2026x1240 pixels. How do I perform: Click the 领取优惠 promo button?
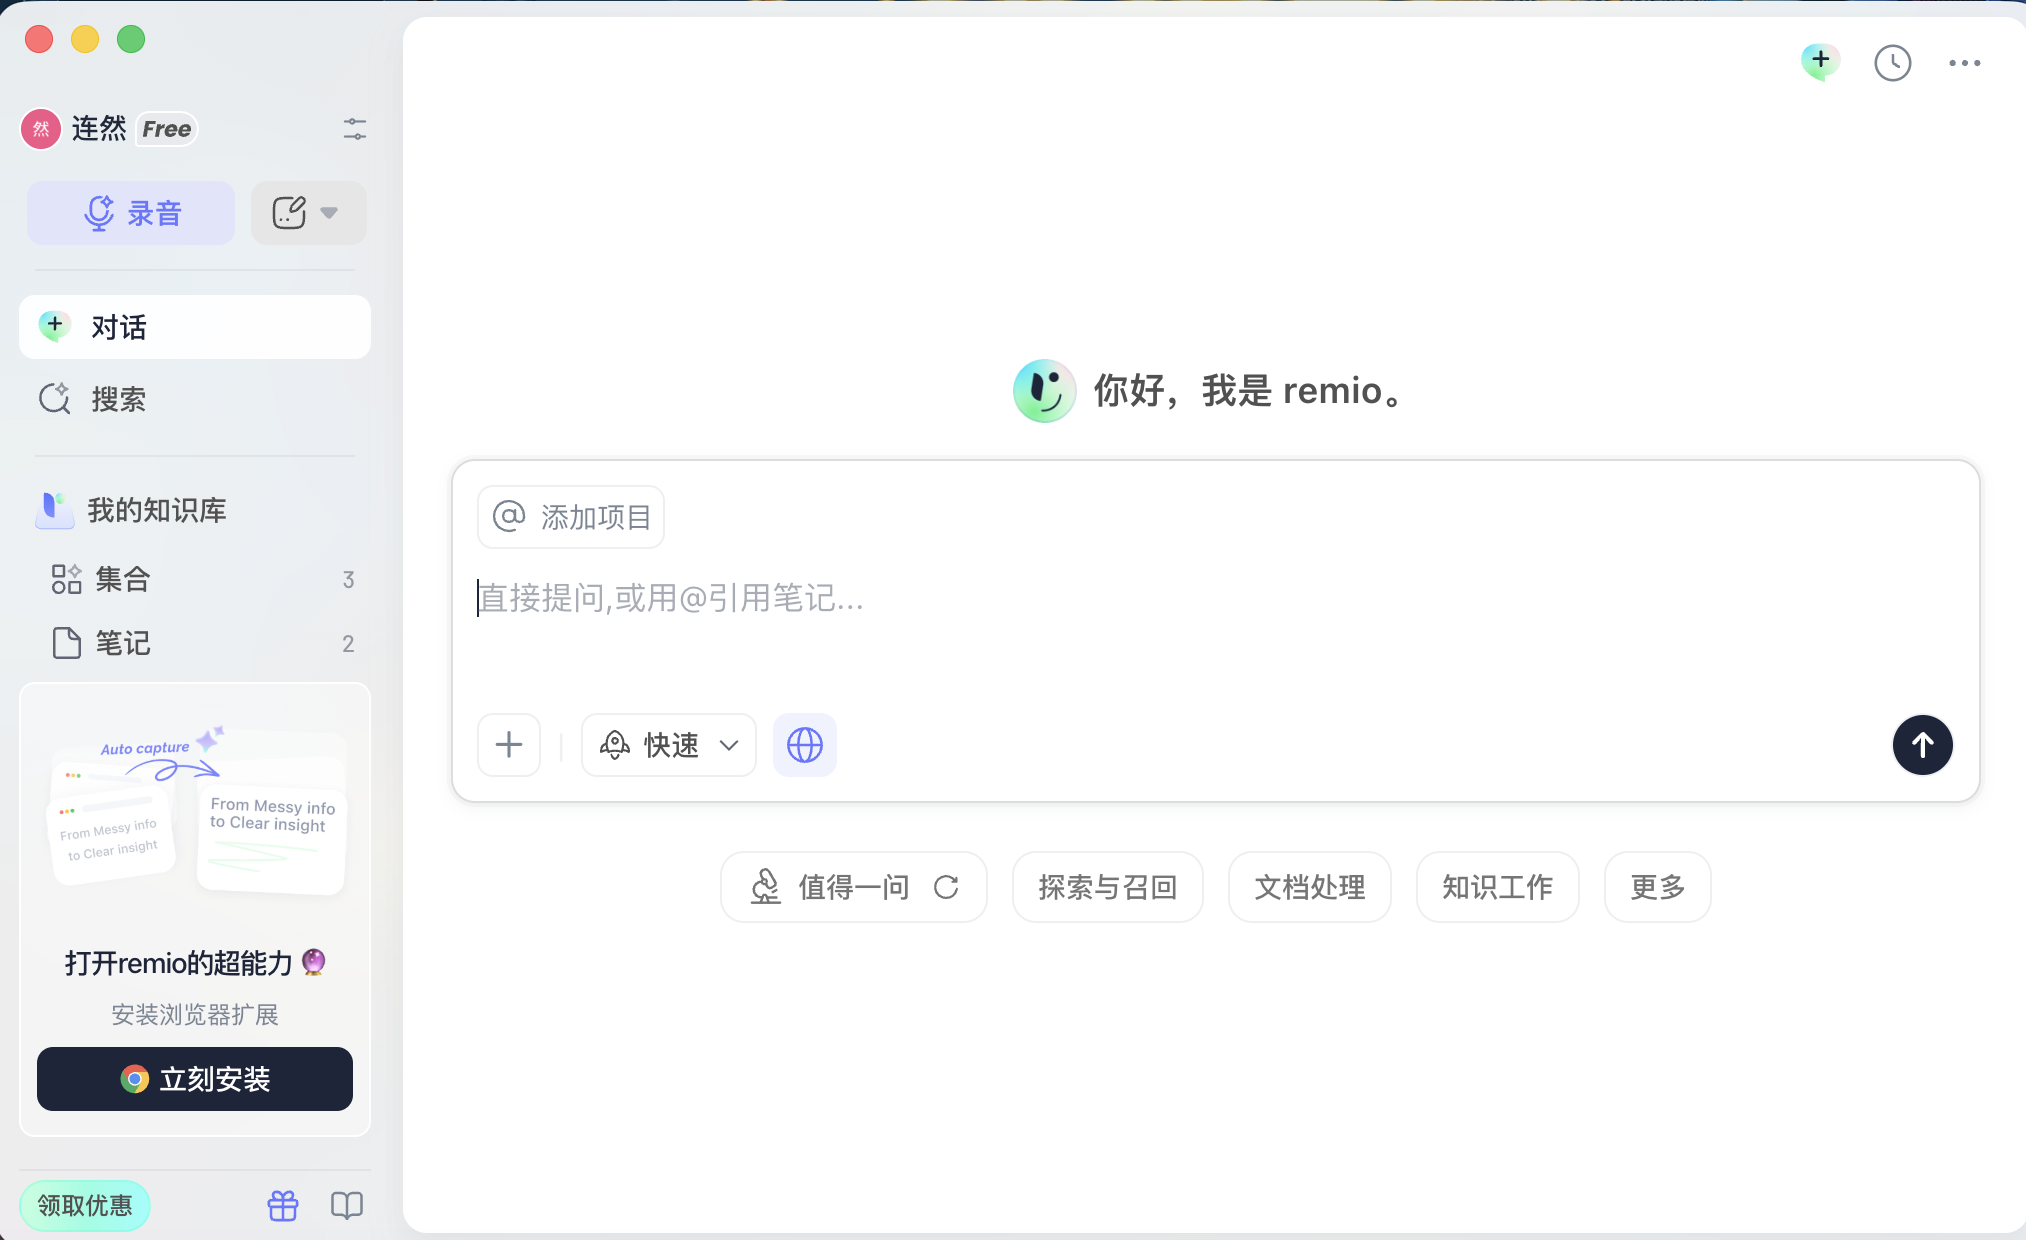(85, 1205)
